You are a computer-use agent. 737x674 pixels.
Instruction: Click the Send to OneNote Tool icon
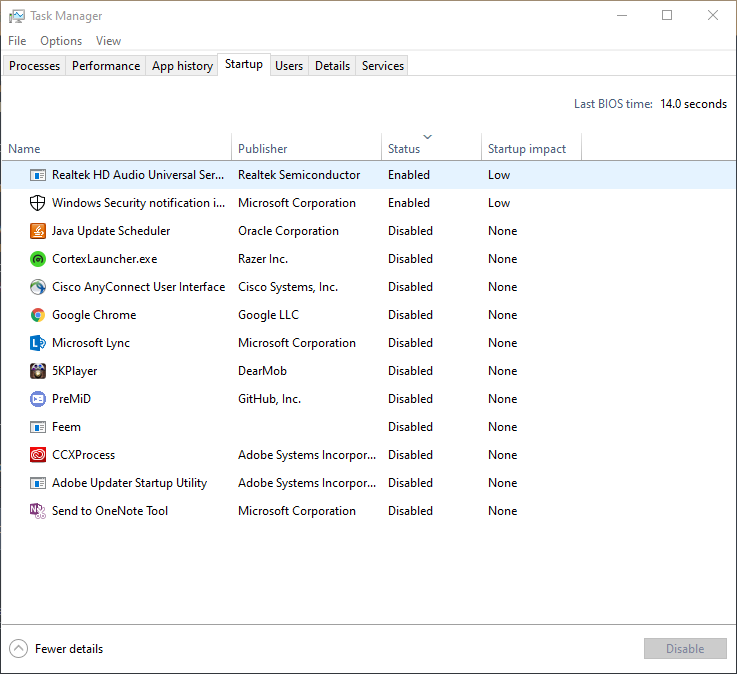point(38,511)
